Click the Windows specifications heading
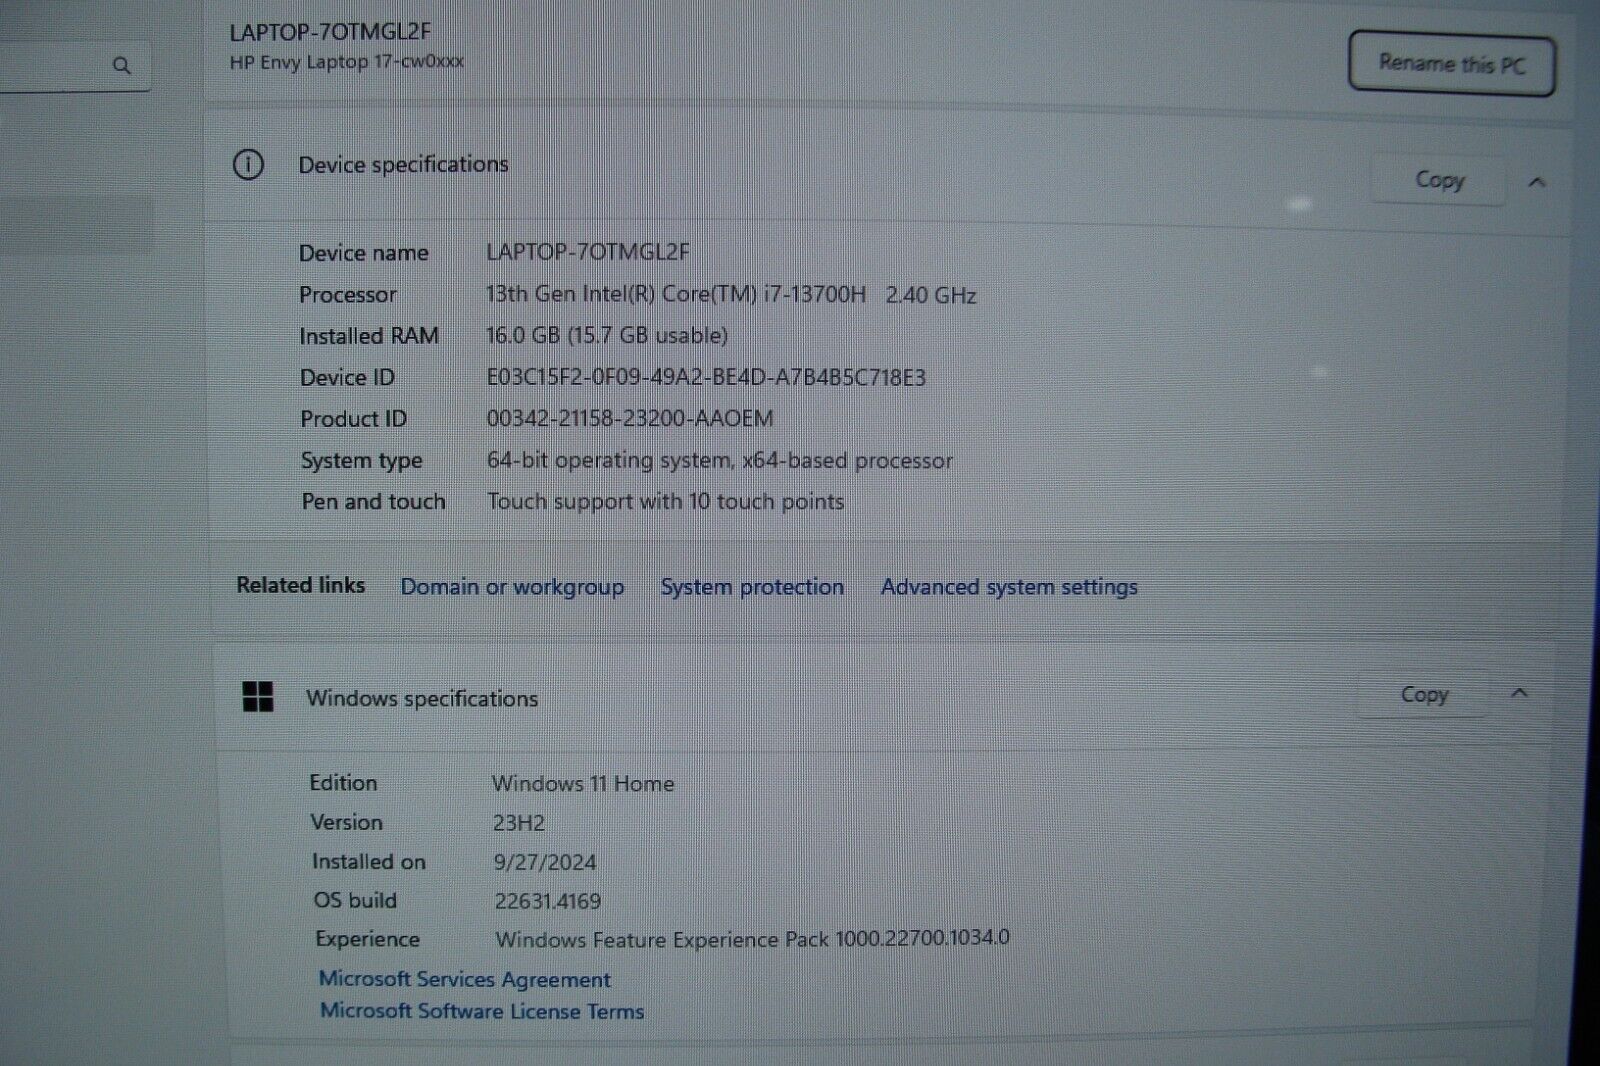Viewport: 1600px width, 1066px height. pyautogui.click(x=422, y=699)
